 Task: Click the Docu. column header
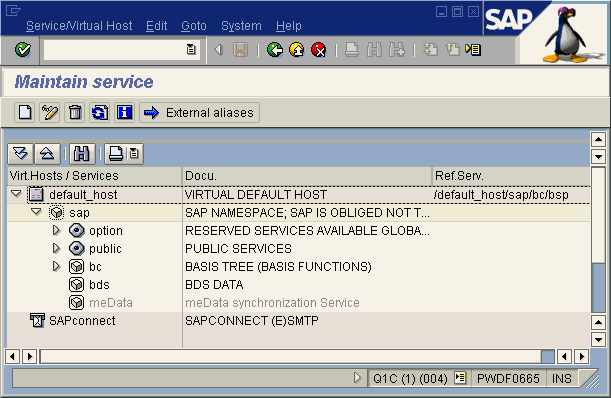[307, 176]
